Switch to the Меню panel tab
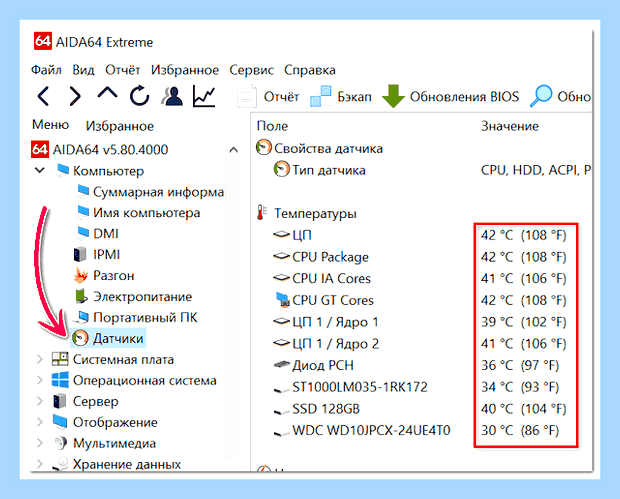The width and height of the screenshot is (620, 499). tap(50, 125)
